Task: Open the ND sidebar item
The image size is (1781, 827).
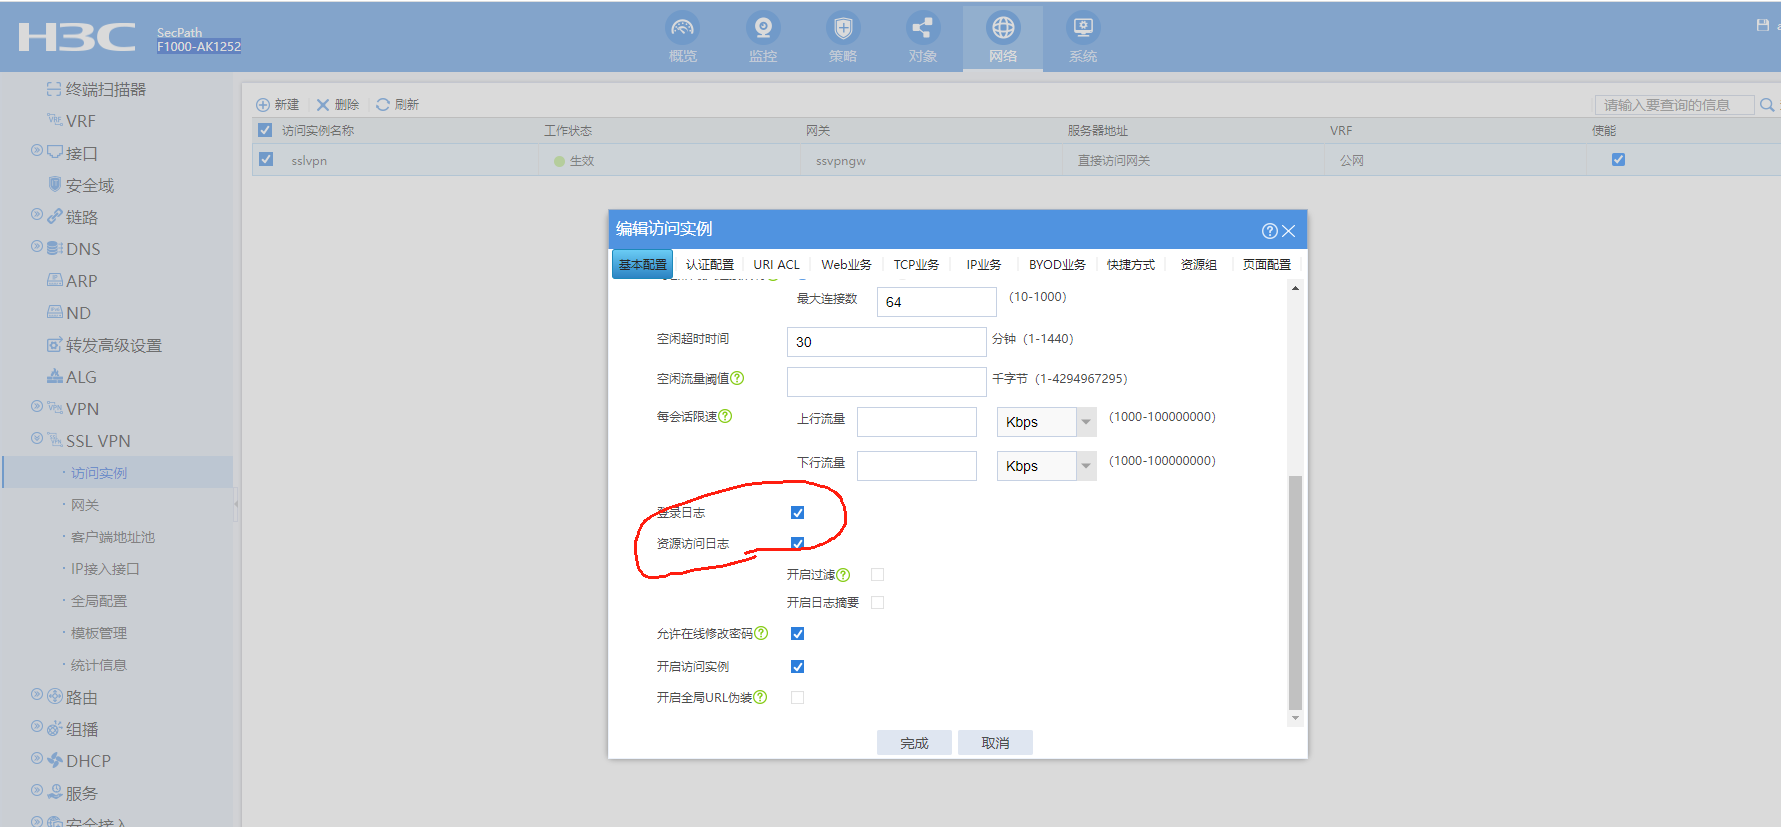Action: pos(69,313)
